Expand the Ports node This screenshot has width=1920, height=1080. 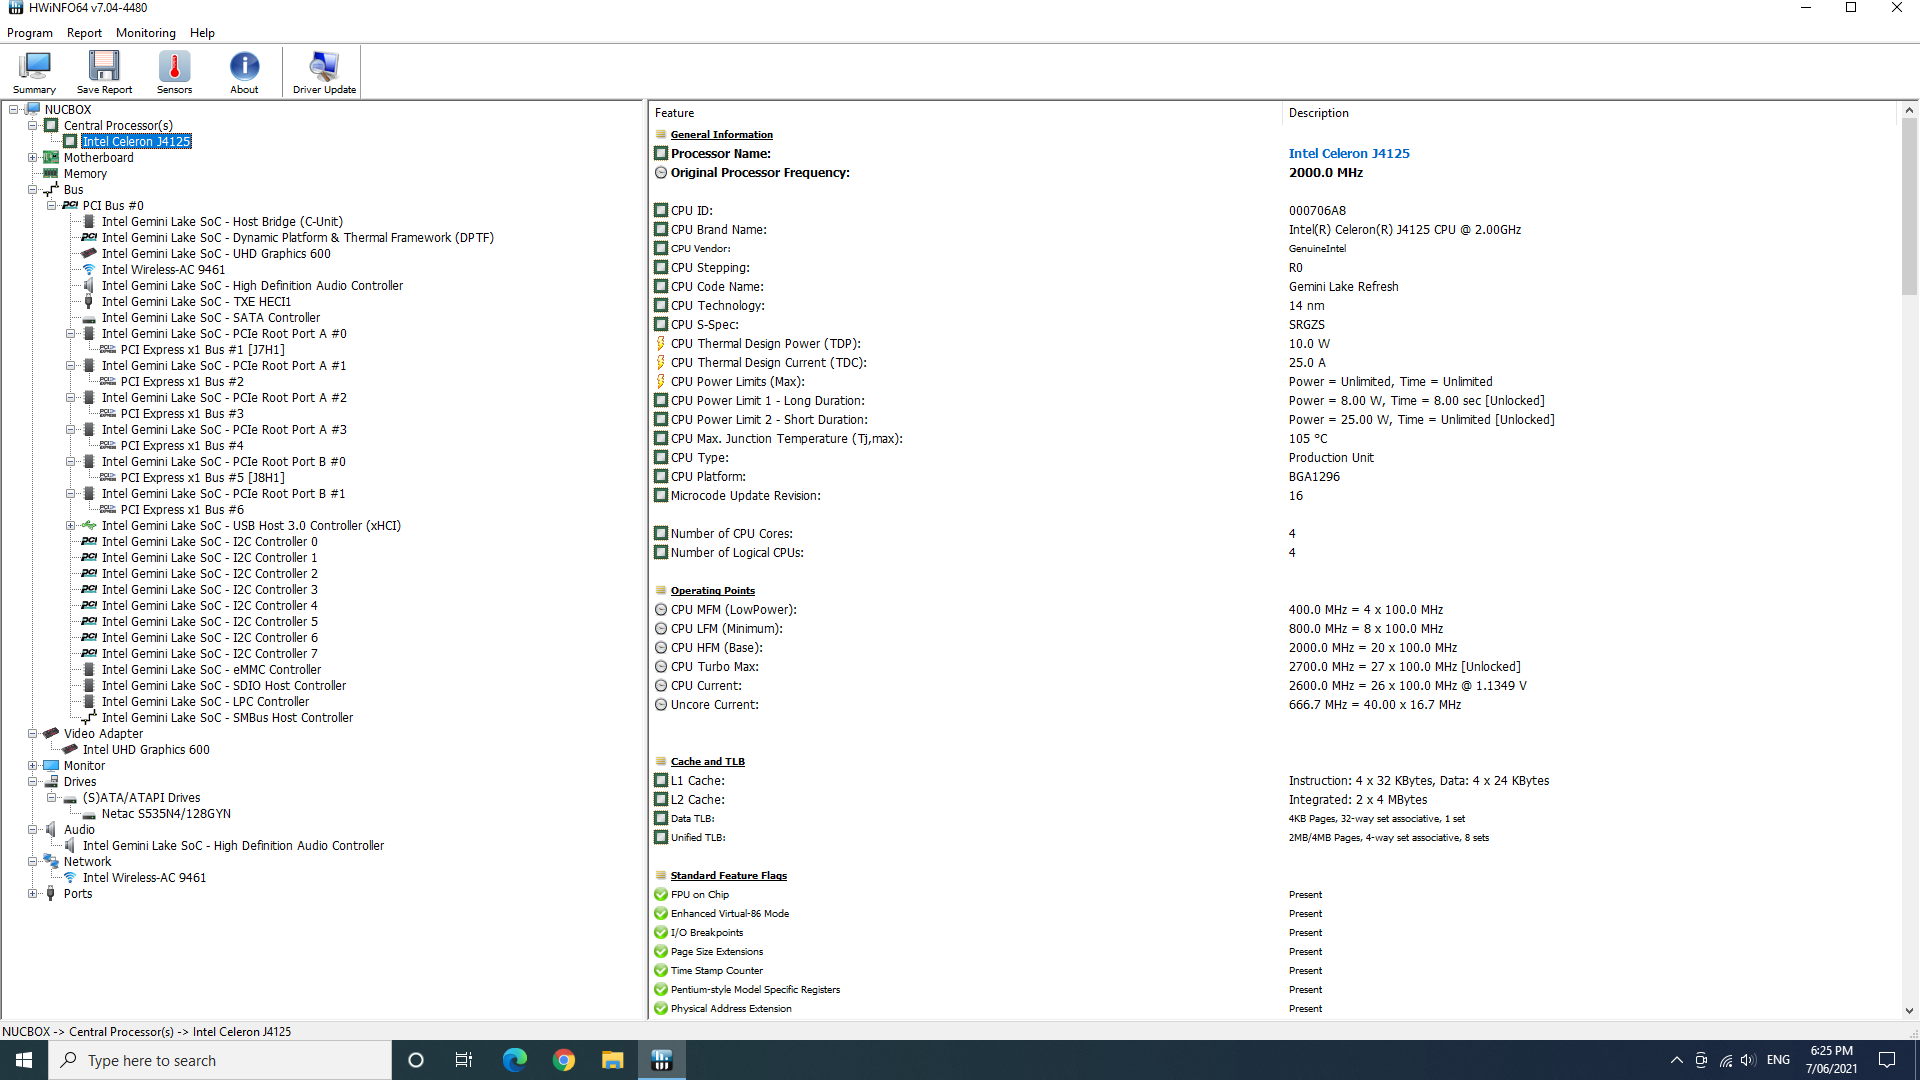(33, 894)
